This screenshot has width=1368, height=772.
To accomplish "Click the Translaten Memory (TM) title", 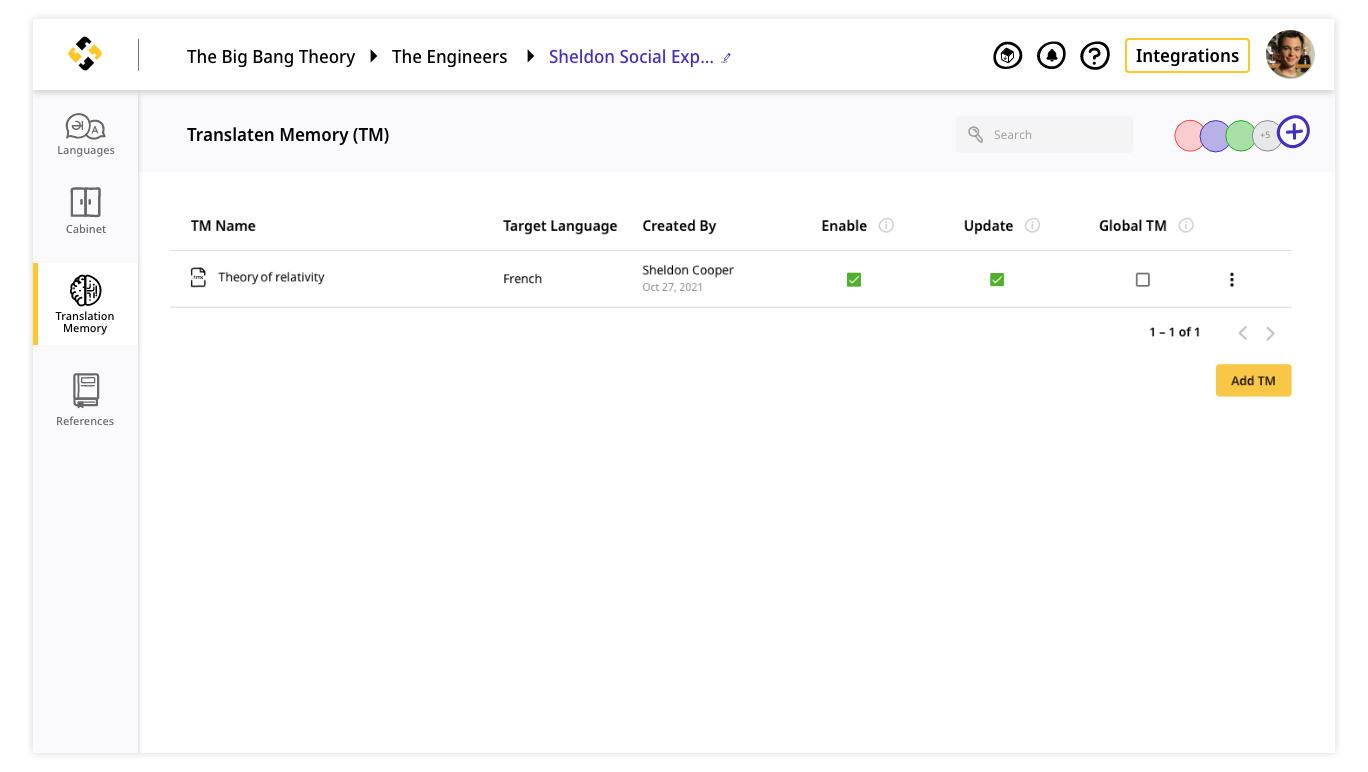I will click(288, 134).
